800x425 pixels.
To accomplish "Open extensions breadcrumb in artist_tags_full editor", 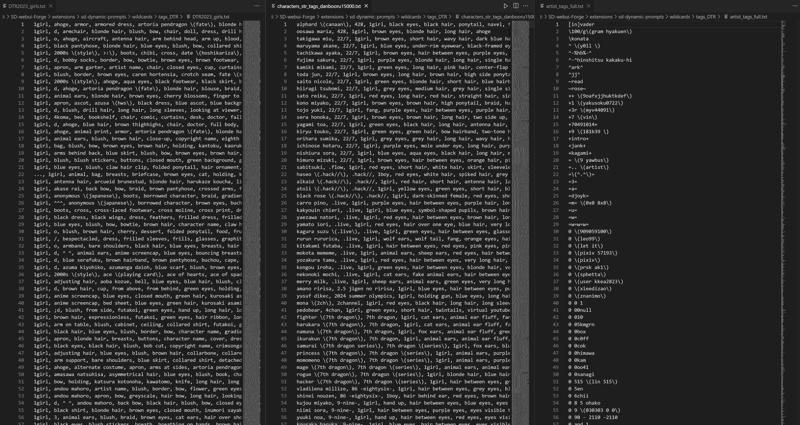I will (600, 17).
